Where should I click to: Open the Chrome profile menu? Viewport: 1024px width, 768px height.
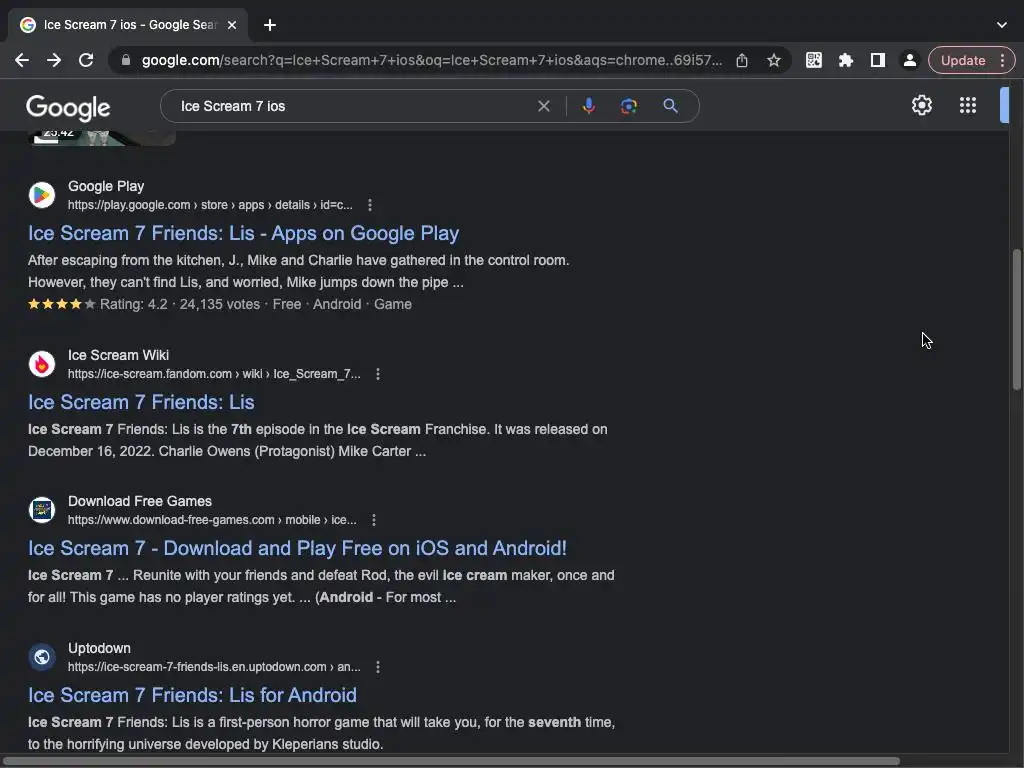[909, 60]
